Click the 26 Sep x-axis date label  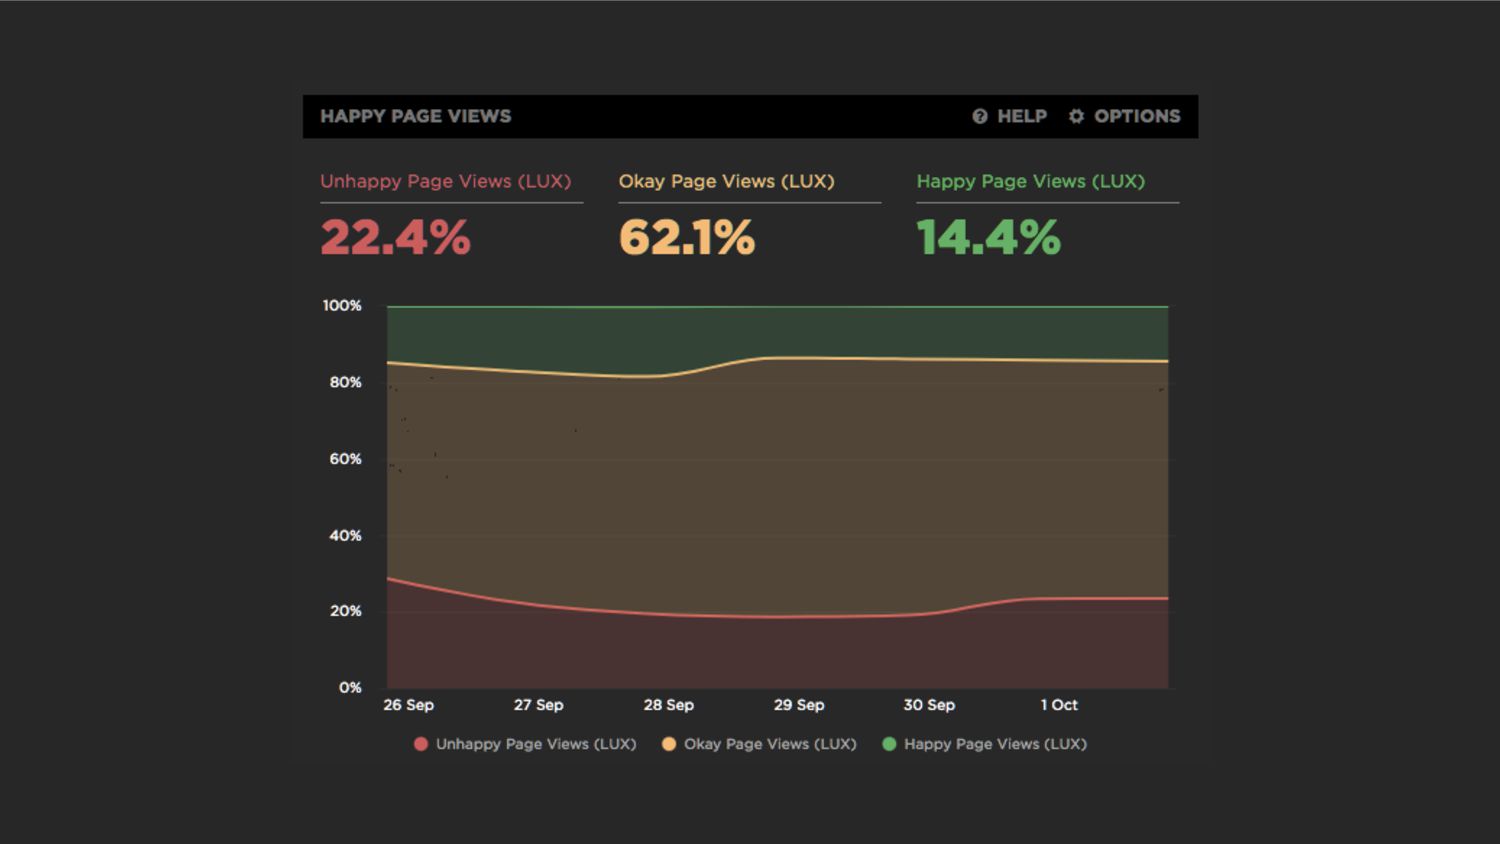click(x=408, y=705)
